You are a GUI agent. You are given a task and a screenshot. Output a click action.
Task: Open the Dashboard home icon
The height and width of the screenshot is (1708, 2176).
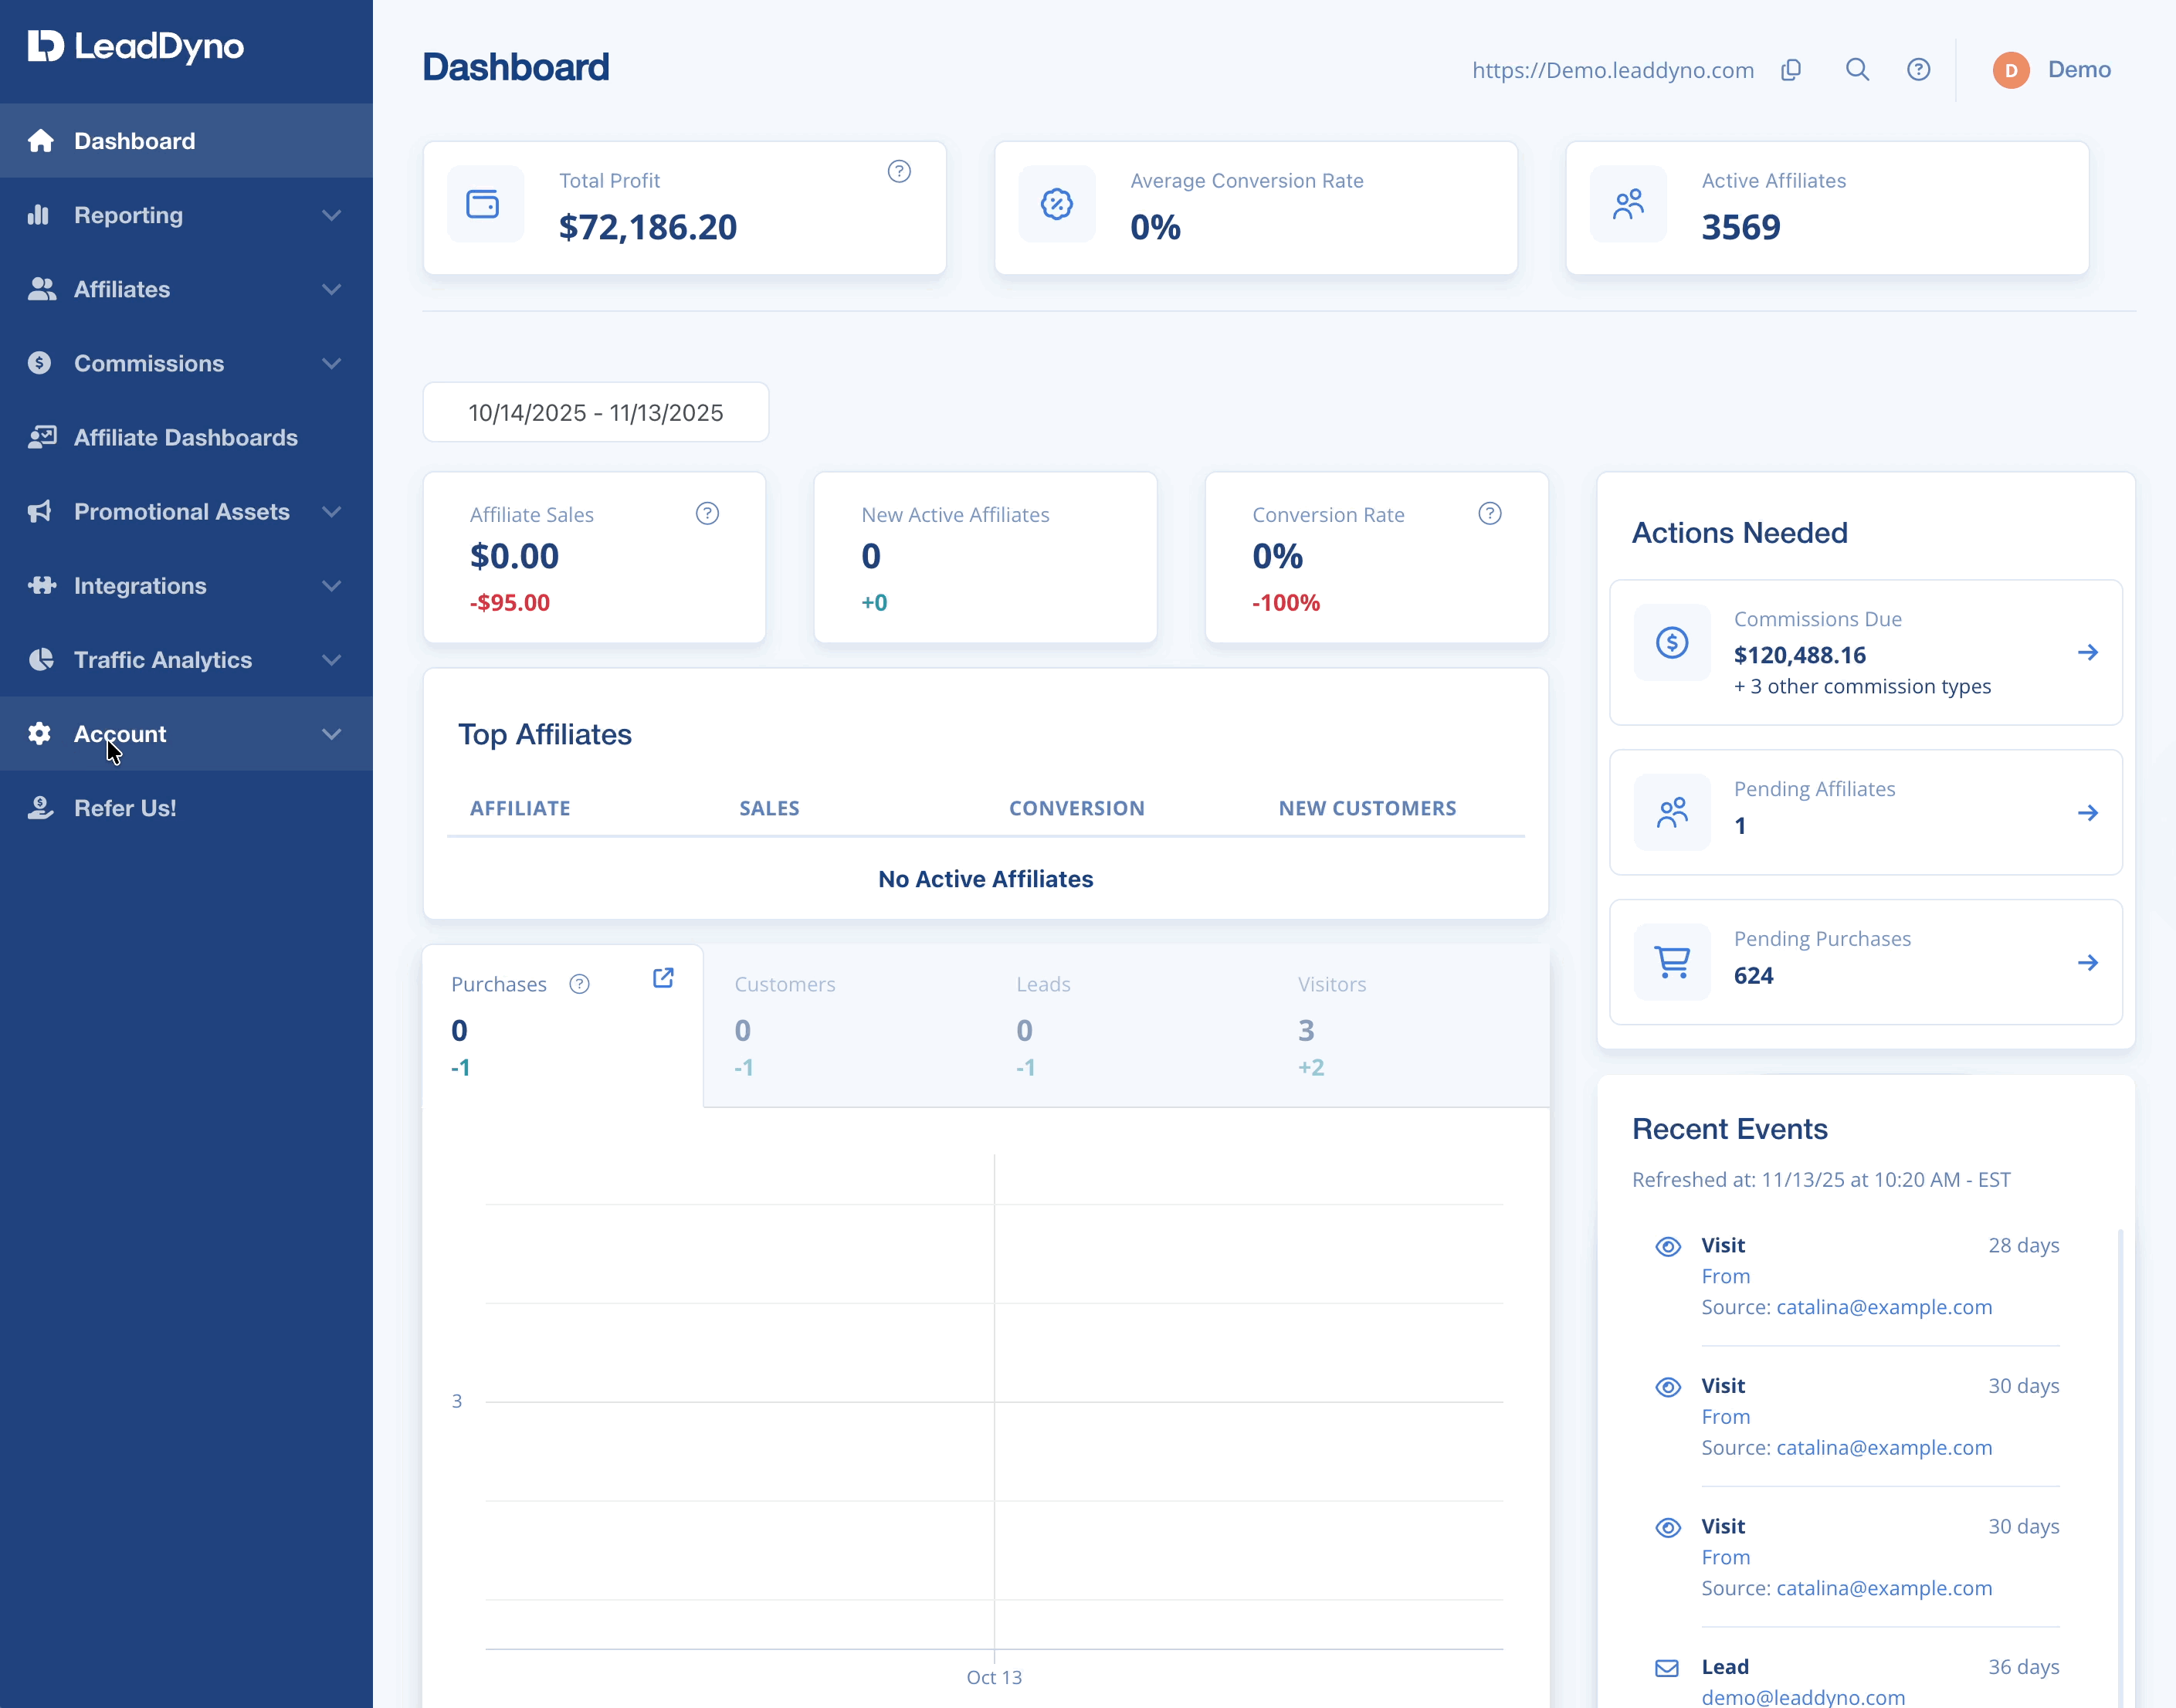tap(40, 141)
